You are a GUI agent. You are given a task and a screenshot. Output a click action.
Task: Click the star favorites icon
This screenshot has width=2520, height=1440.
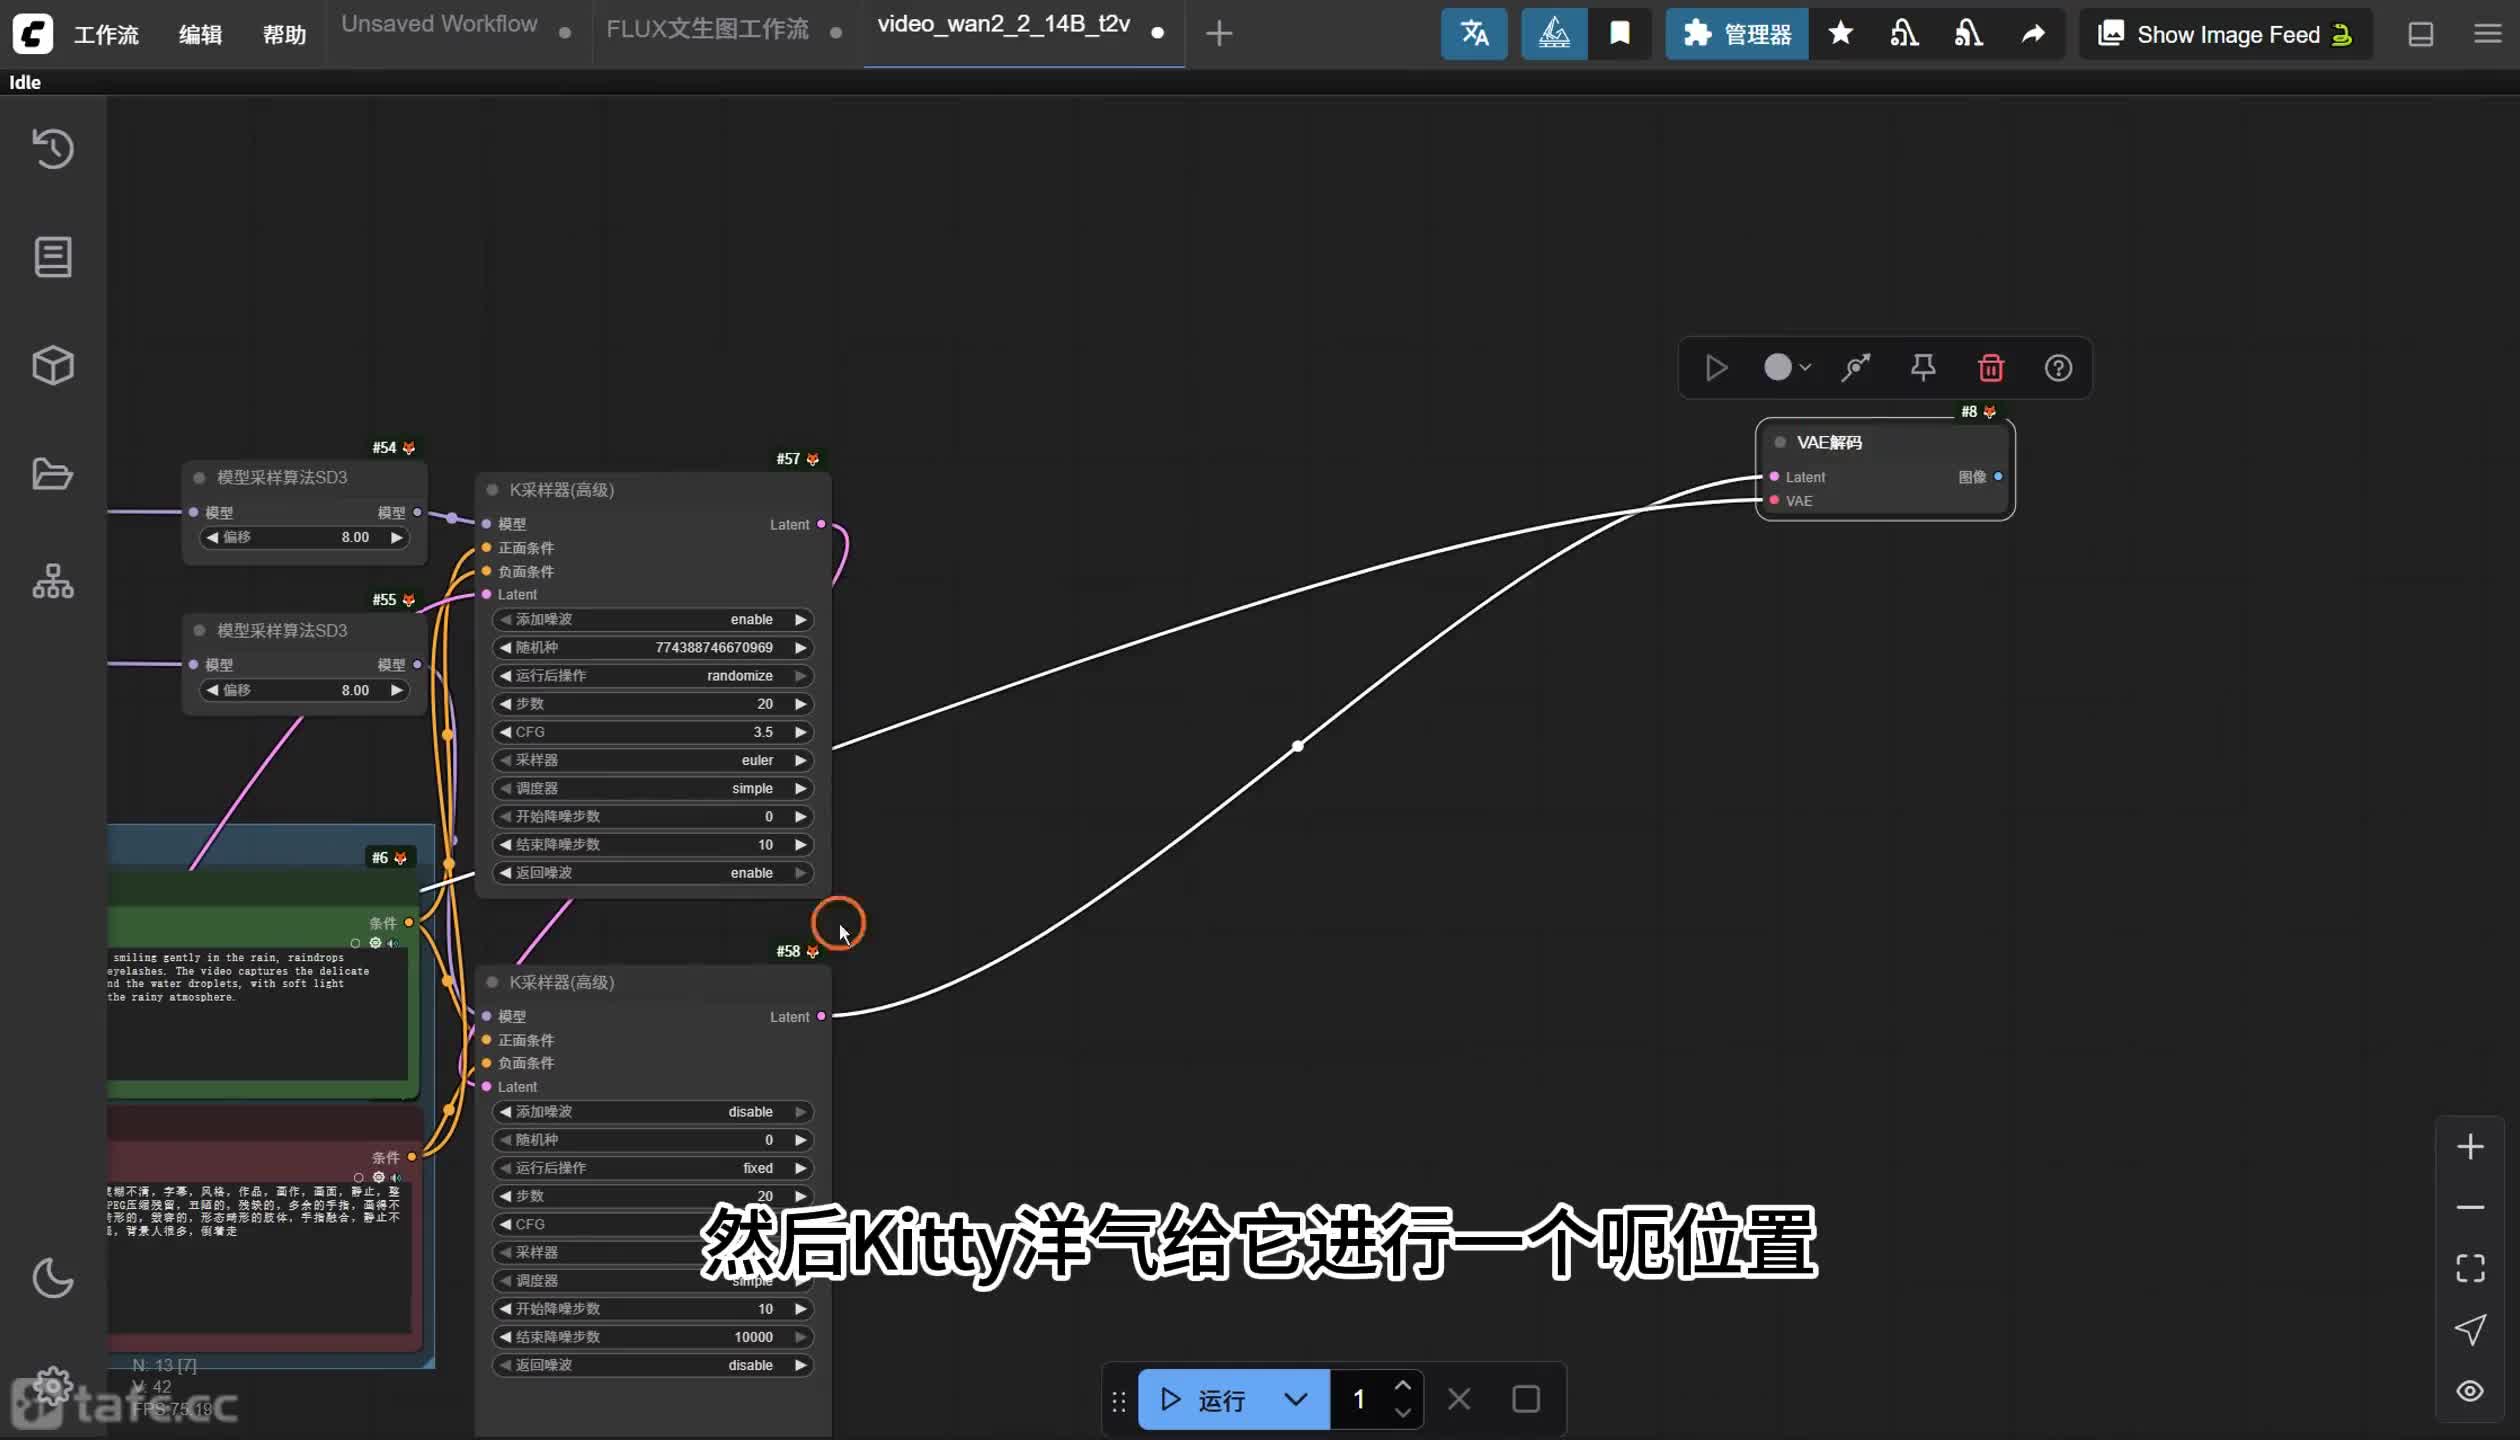pos(1840,34)
